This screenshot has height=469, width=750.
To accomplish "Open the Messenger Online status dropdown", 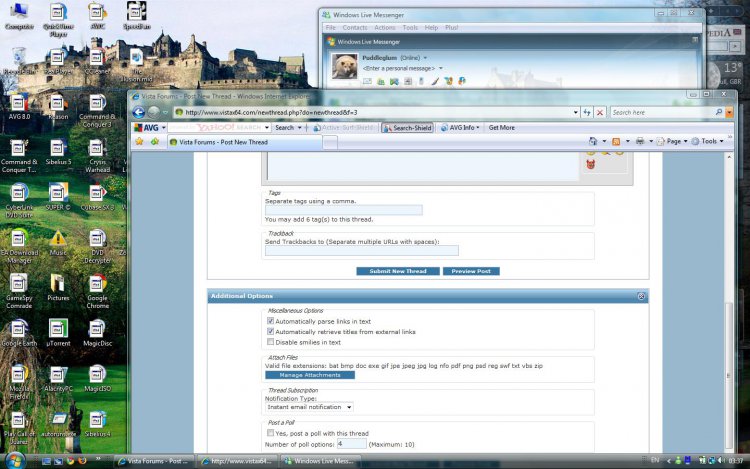I will pyautogui.click(x=425, y=58).
